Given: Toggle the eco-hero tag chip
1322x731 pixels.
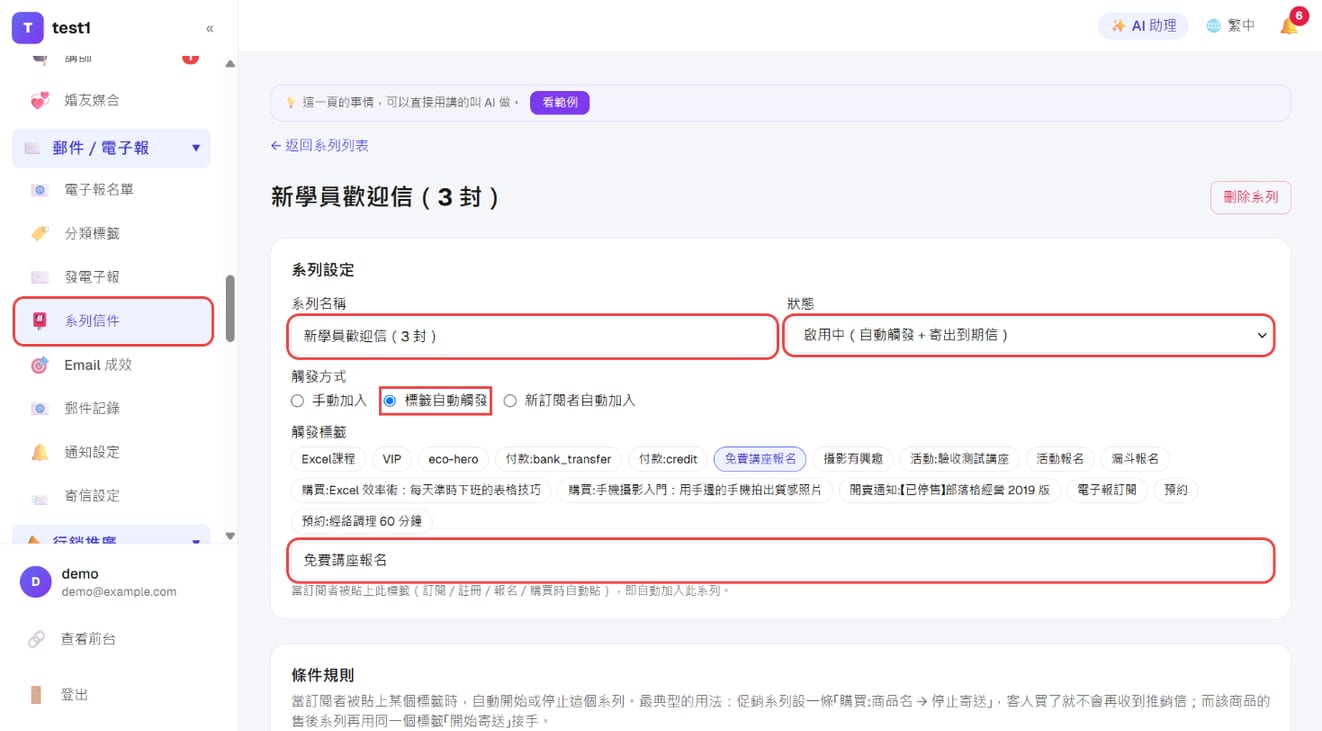Looking at the screenshot, I should [x=453, y=459].
